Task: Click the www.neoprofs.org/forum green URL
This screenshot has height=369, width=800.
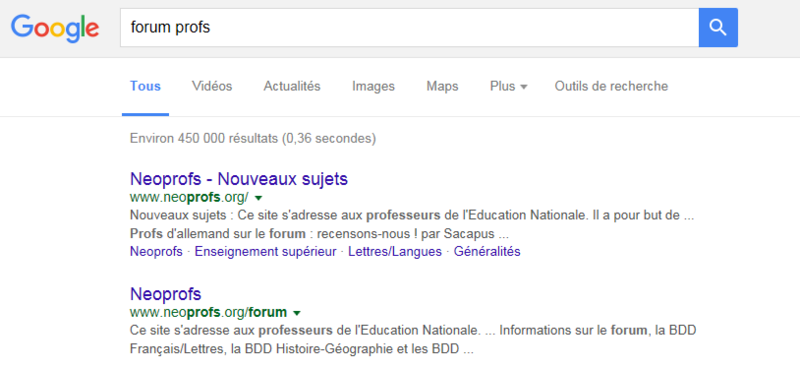Action: (x=208, y=312)
